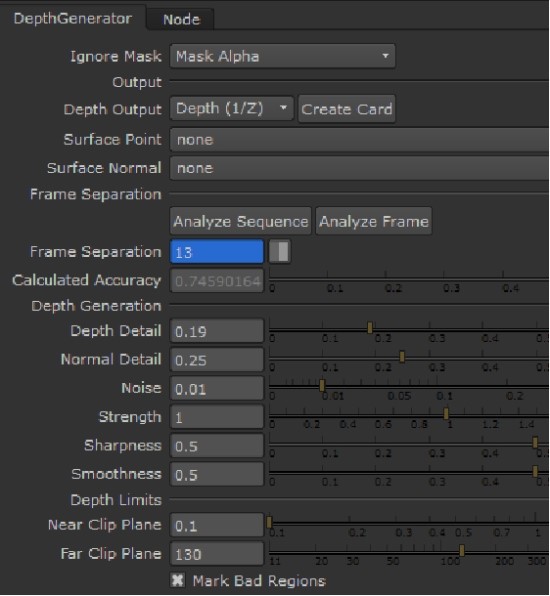Switch to the Node tab

click(181, 19)
